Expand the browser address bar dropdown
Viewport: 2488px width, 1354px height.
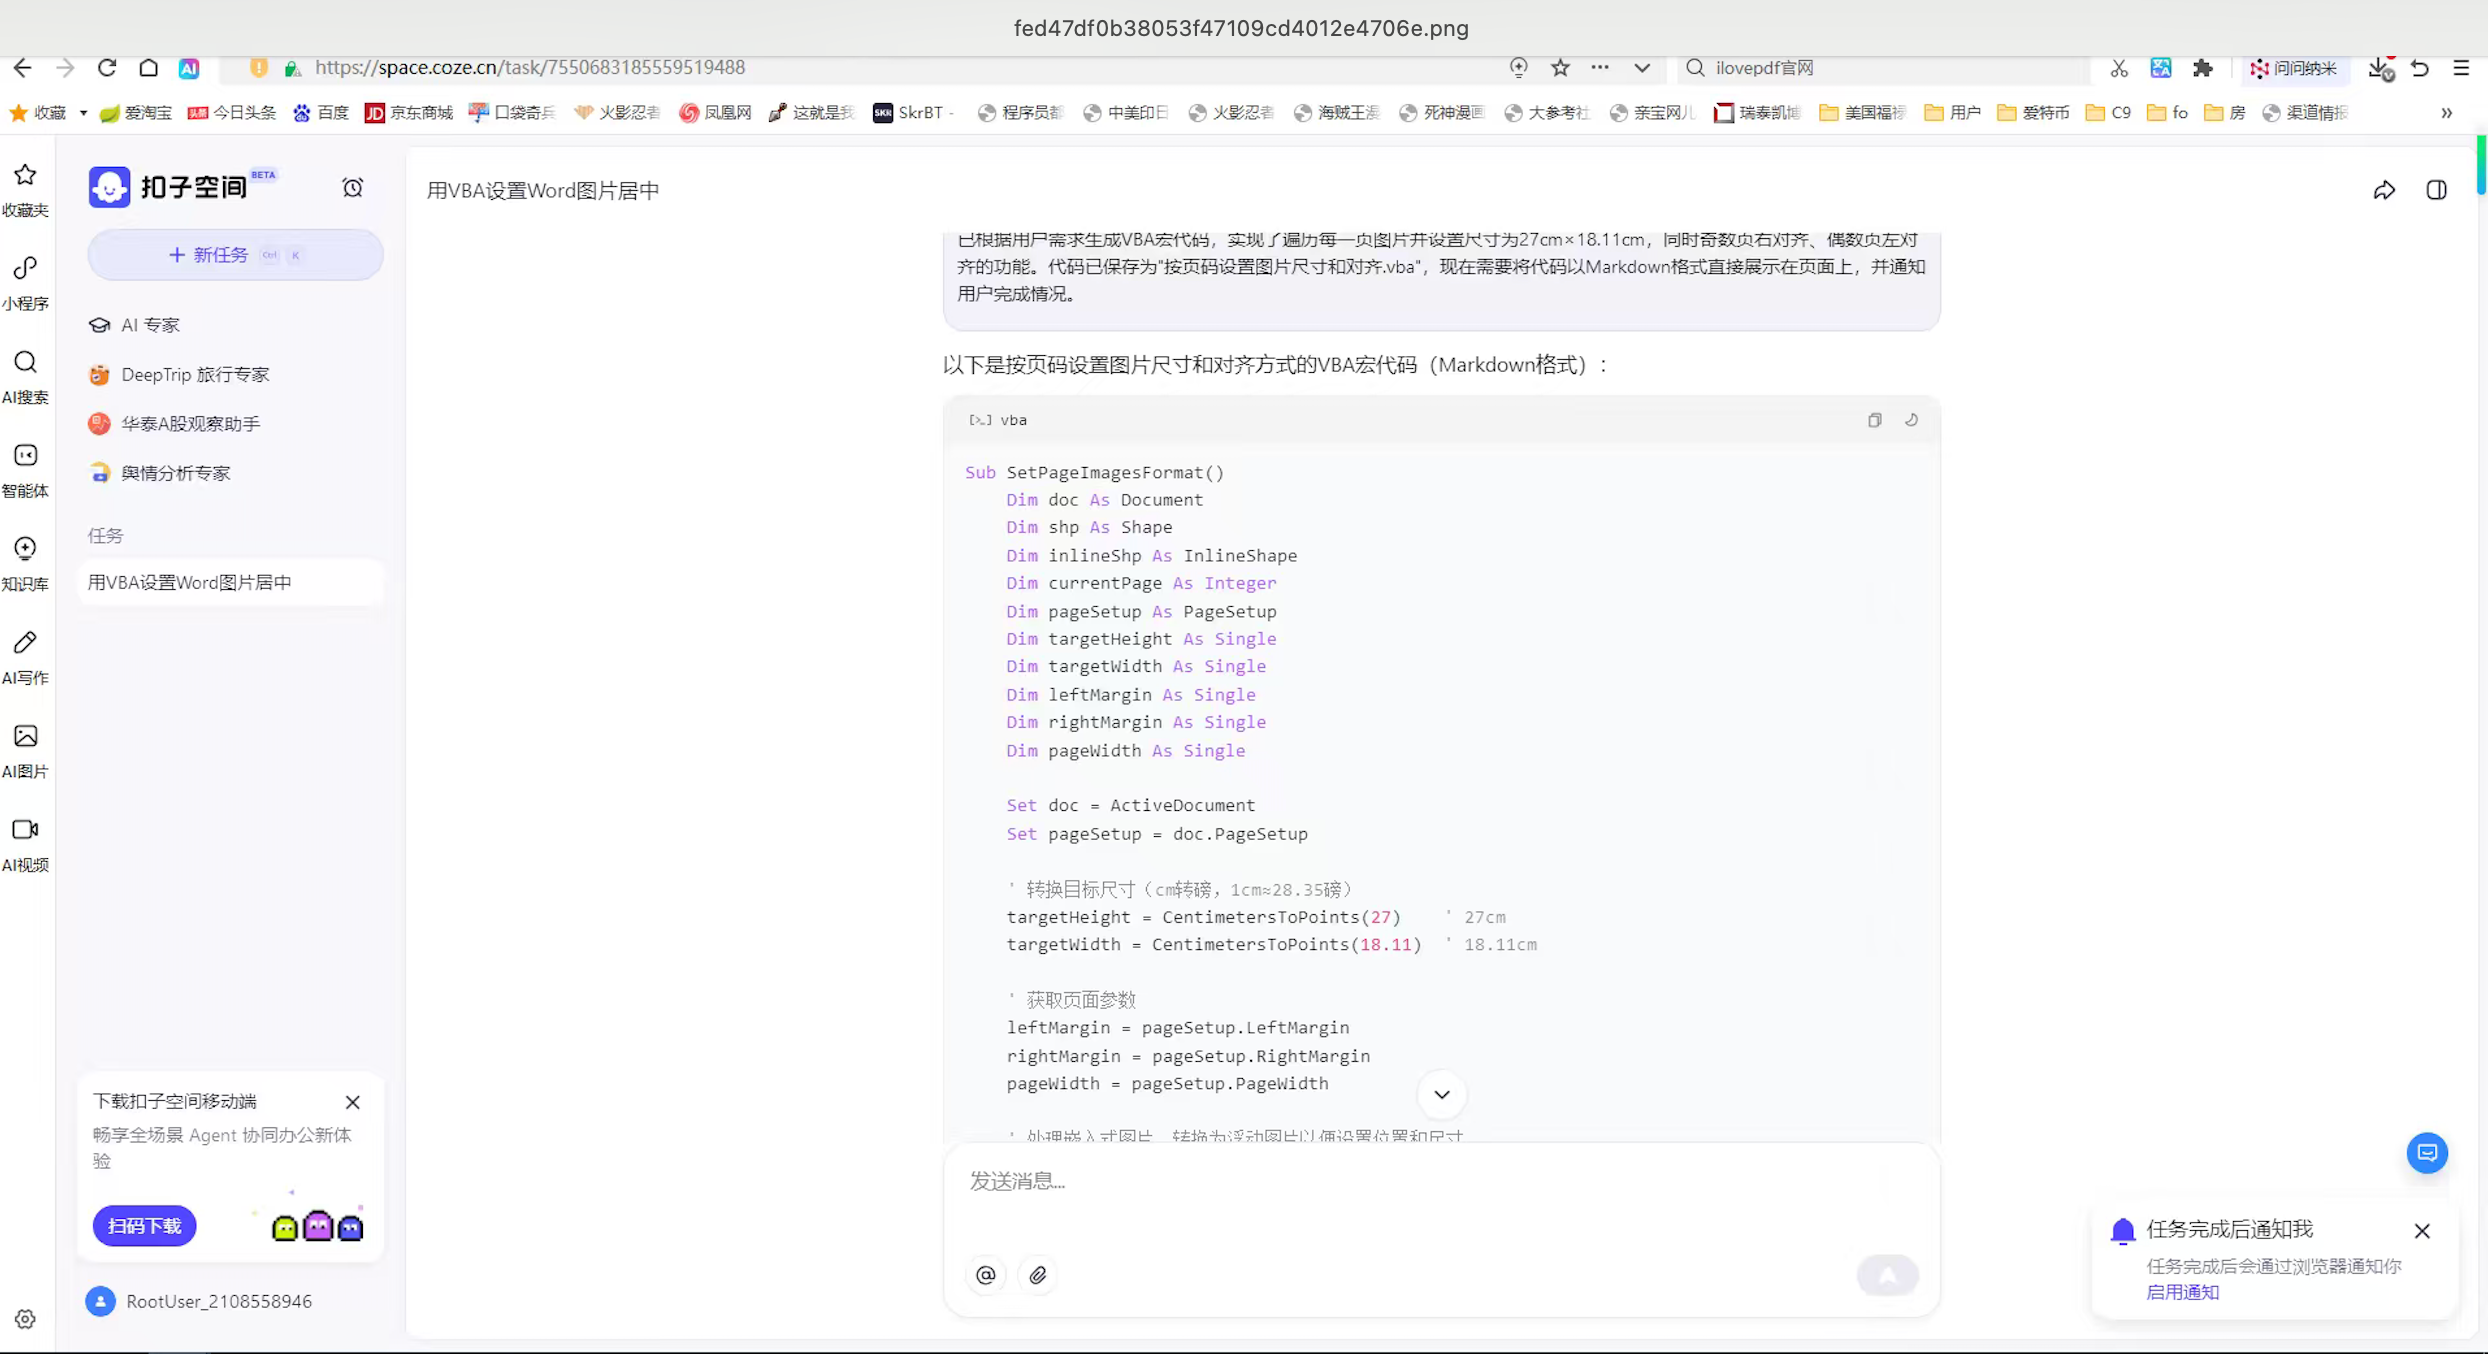1642,68
